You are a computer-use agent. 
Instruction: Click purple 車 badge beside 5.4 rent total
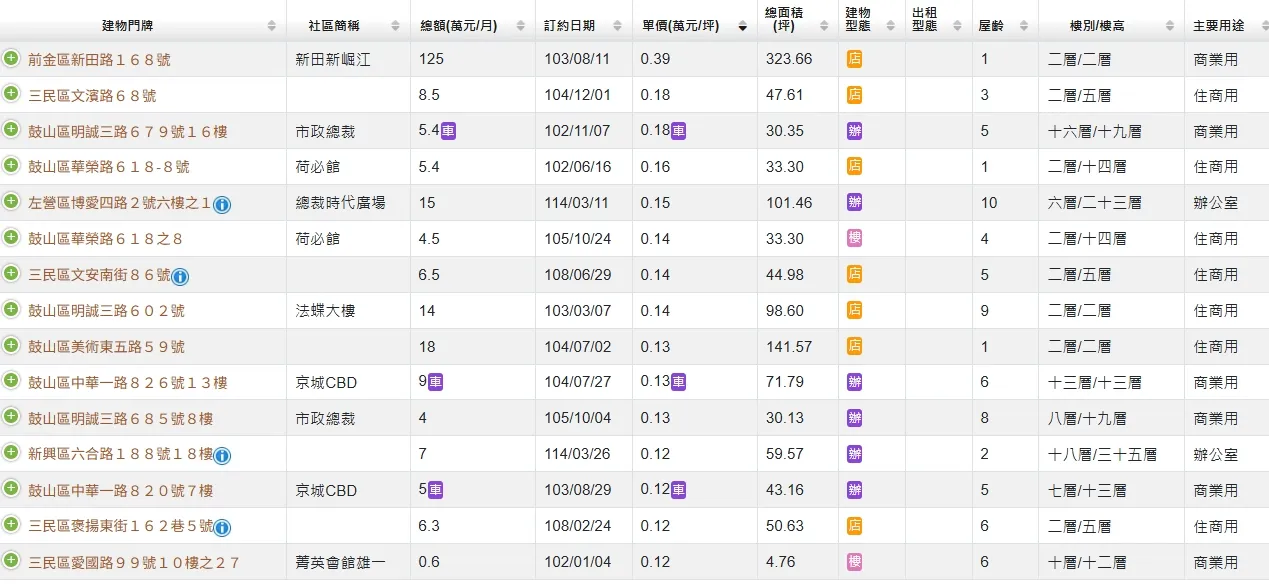(x=448, y=131)
